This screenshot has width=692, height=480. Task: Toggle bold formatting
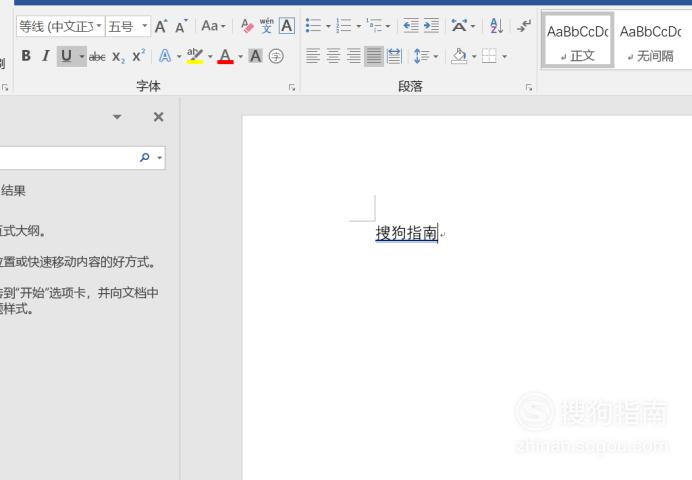26,56
